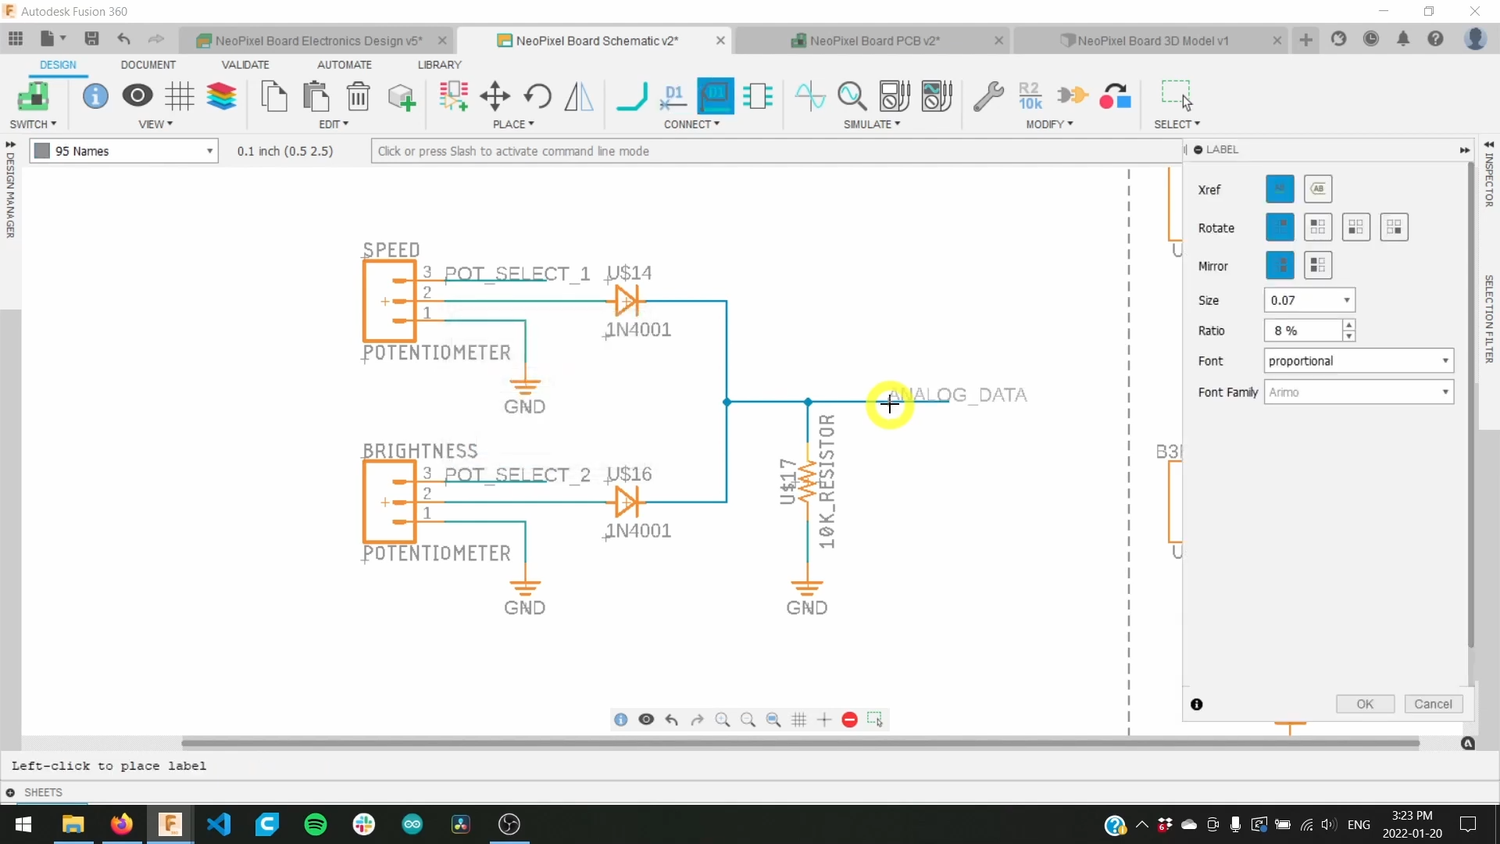Select the Wire connect tool

(x=632, y=96)
